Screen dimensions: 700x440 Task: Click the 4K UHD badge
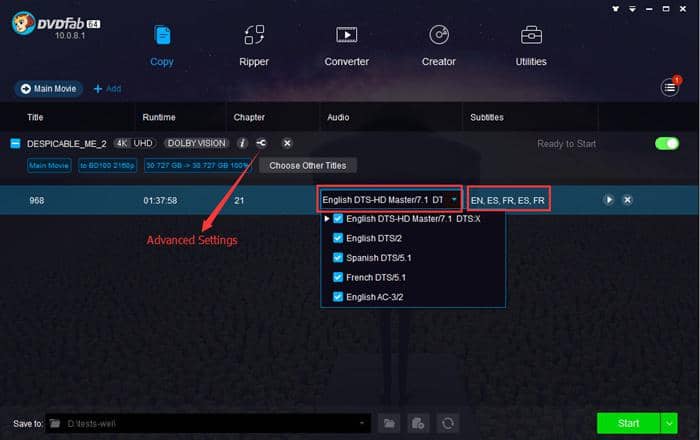coord(135,143)
